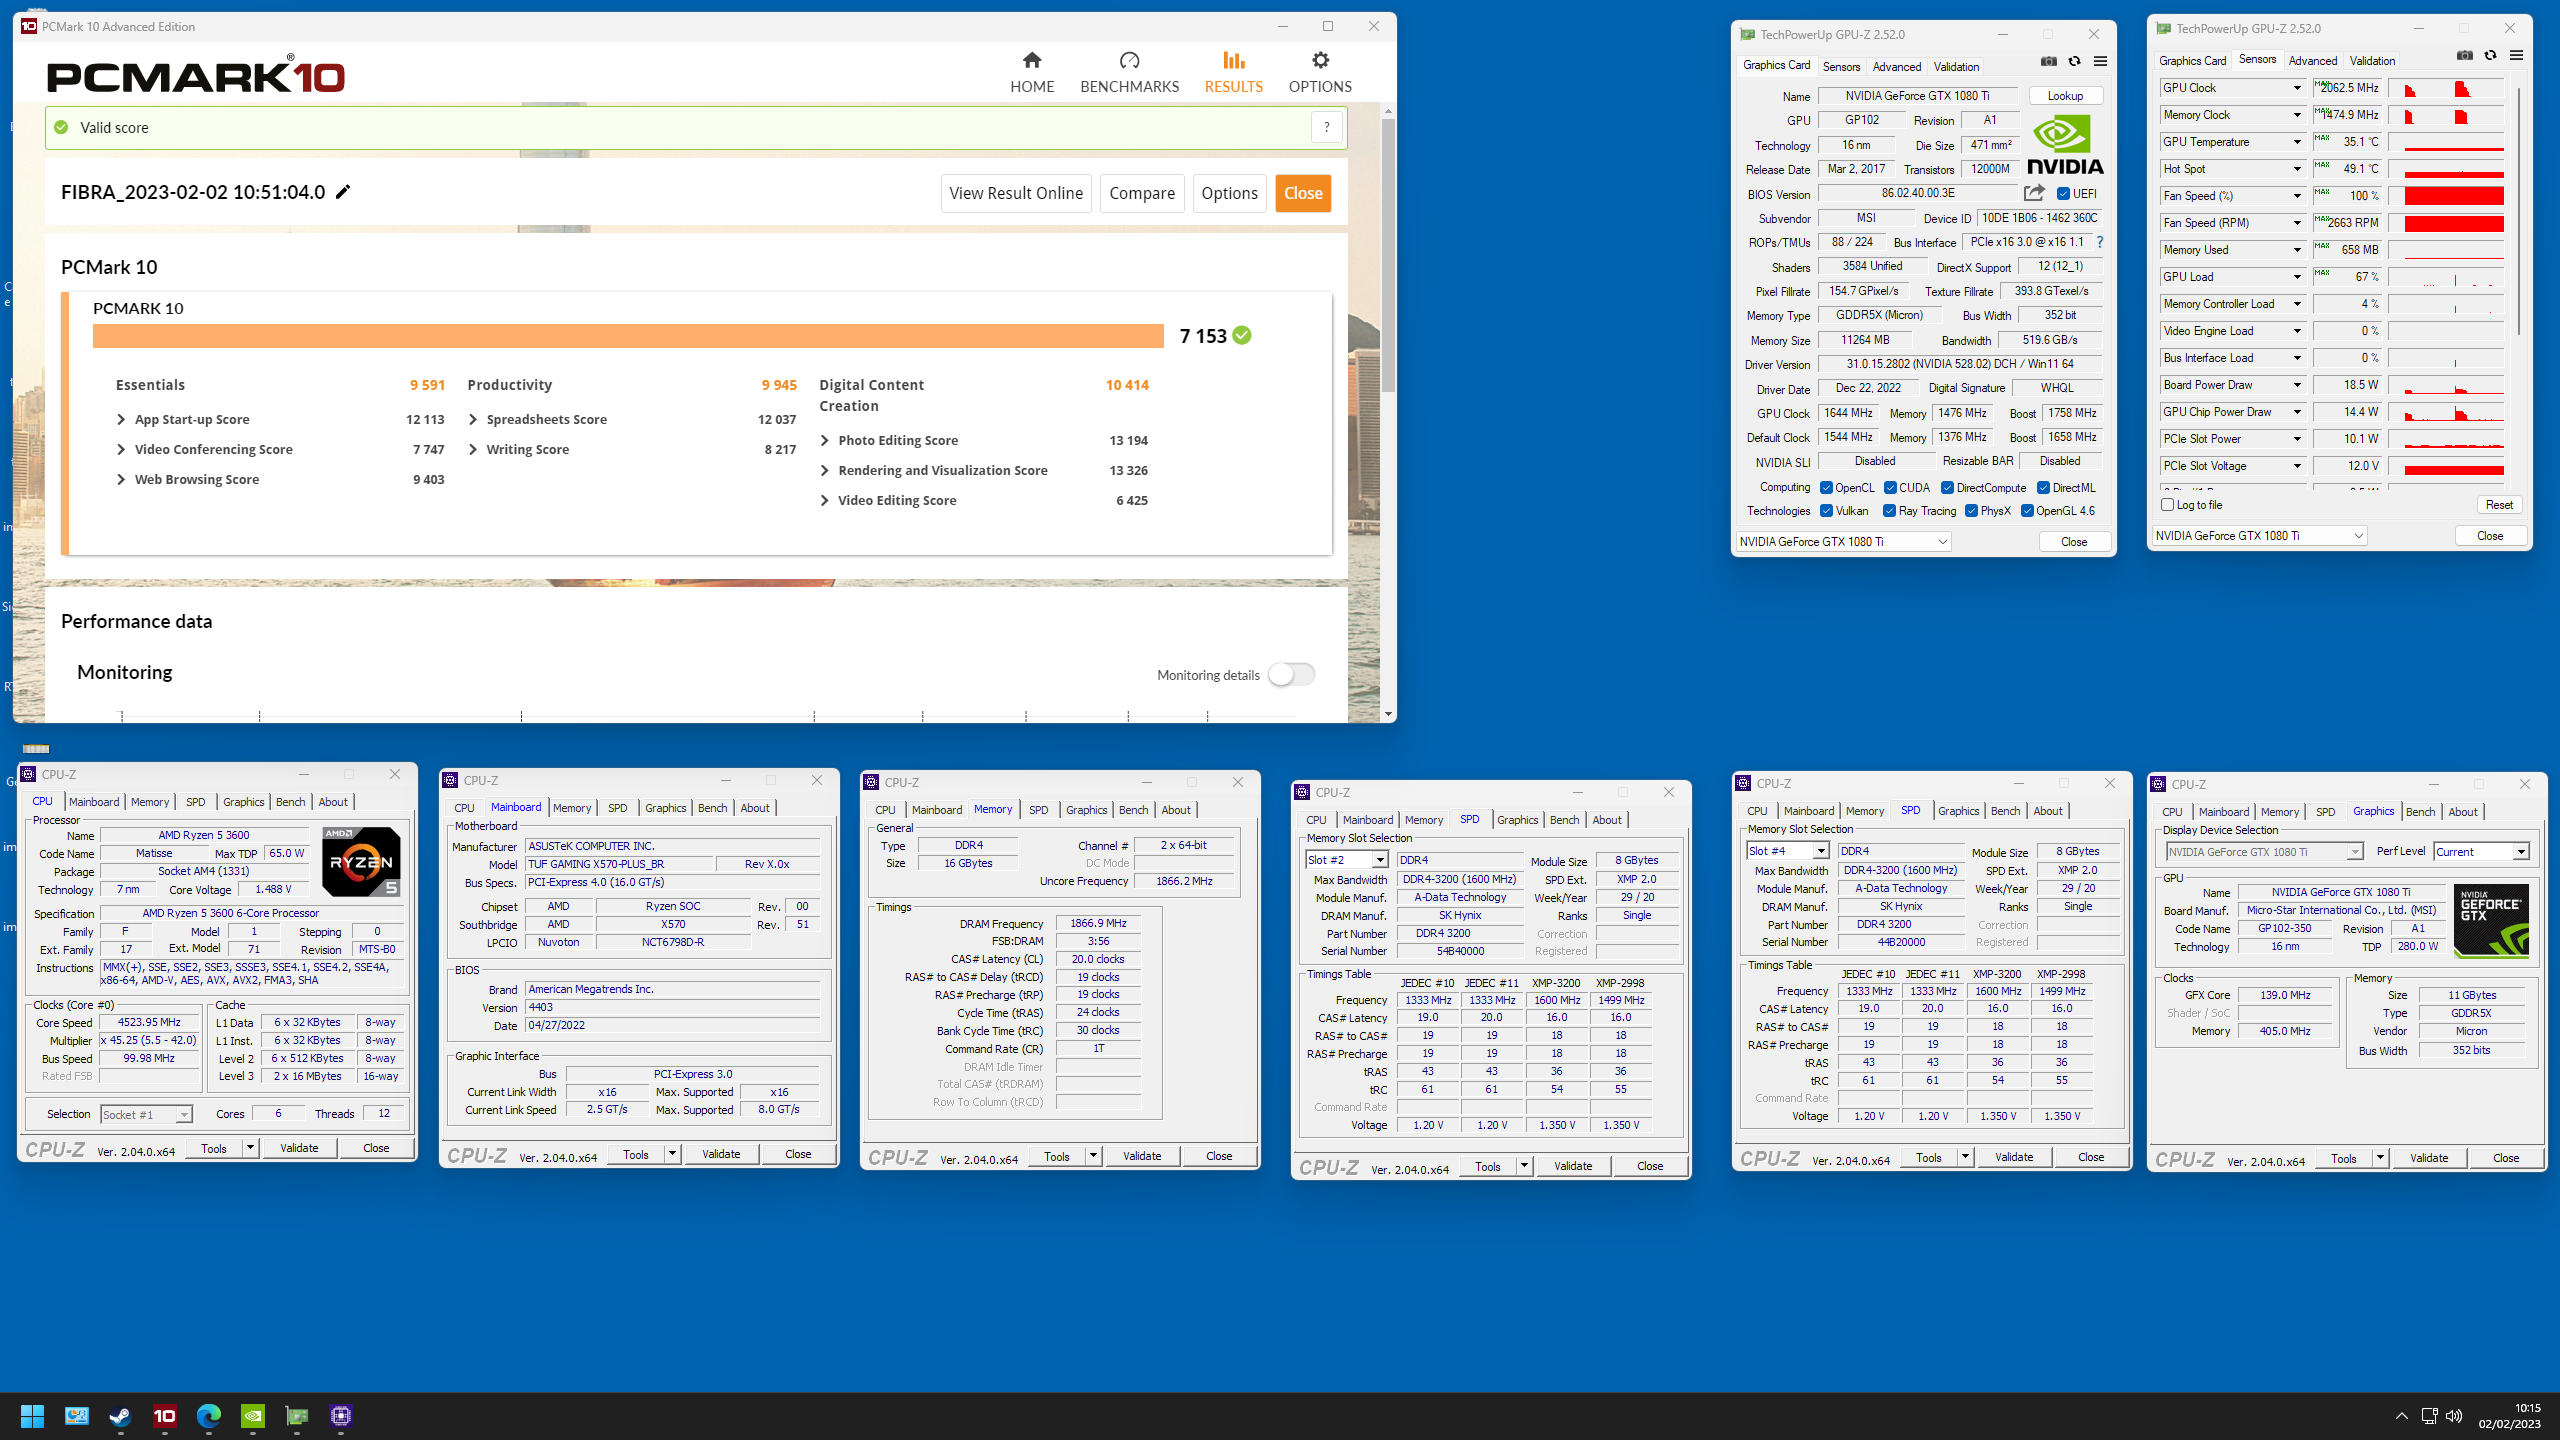Image resolution: width=2560 pixels, height=1440 pixels.
Task: Toggle Ray Tracing checkbox in GPU-Z
Action: 1889,511
